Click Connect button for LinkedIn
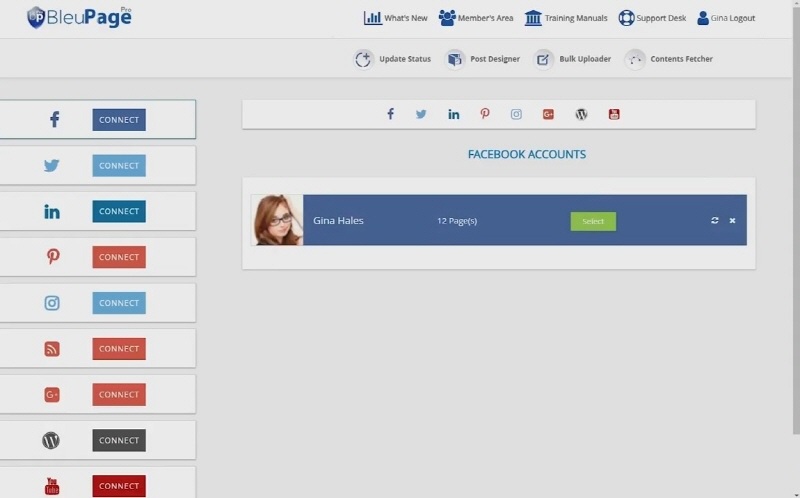The width and height of the screenshot is (800, 498). 119,211
